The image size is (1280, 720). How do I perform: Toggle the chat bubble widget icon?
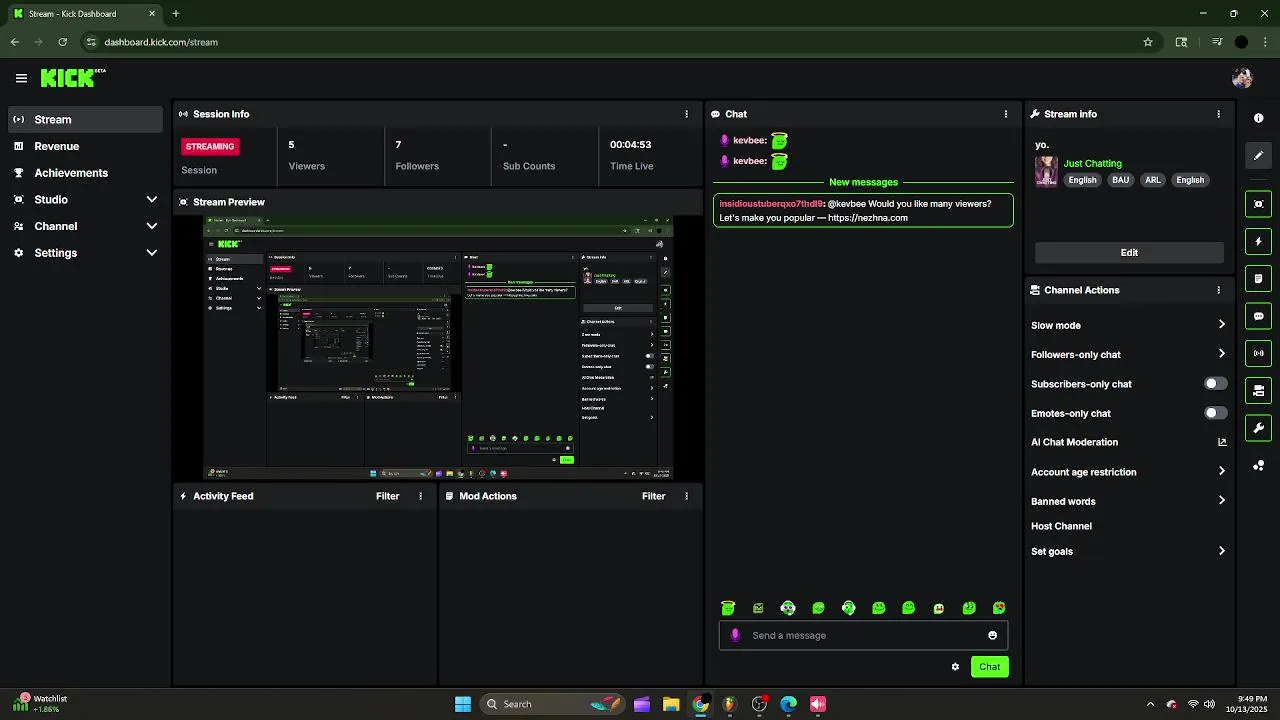click(x=1258, y=316)
